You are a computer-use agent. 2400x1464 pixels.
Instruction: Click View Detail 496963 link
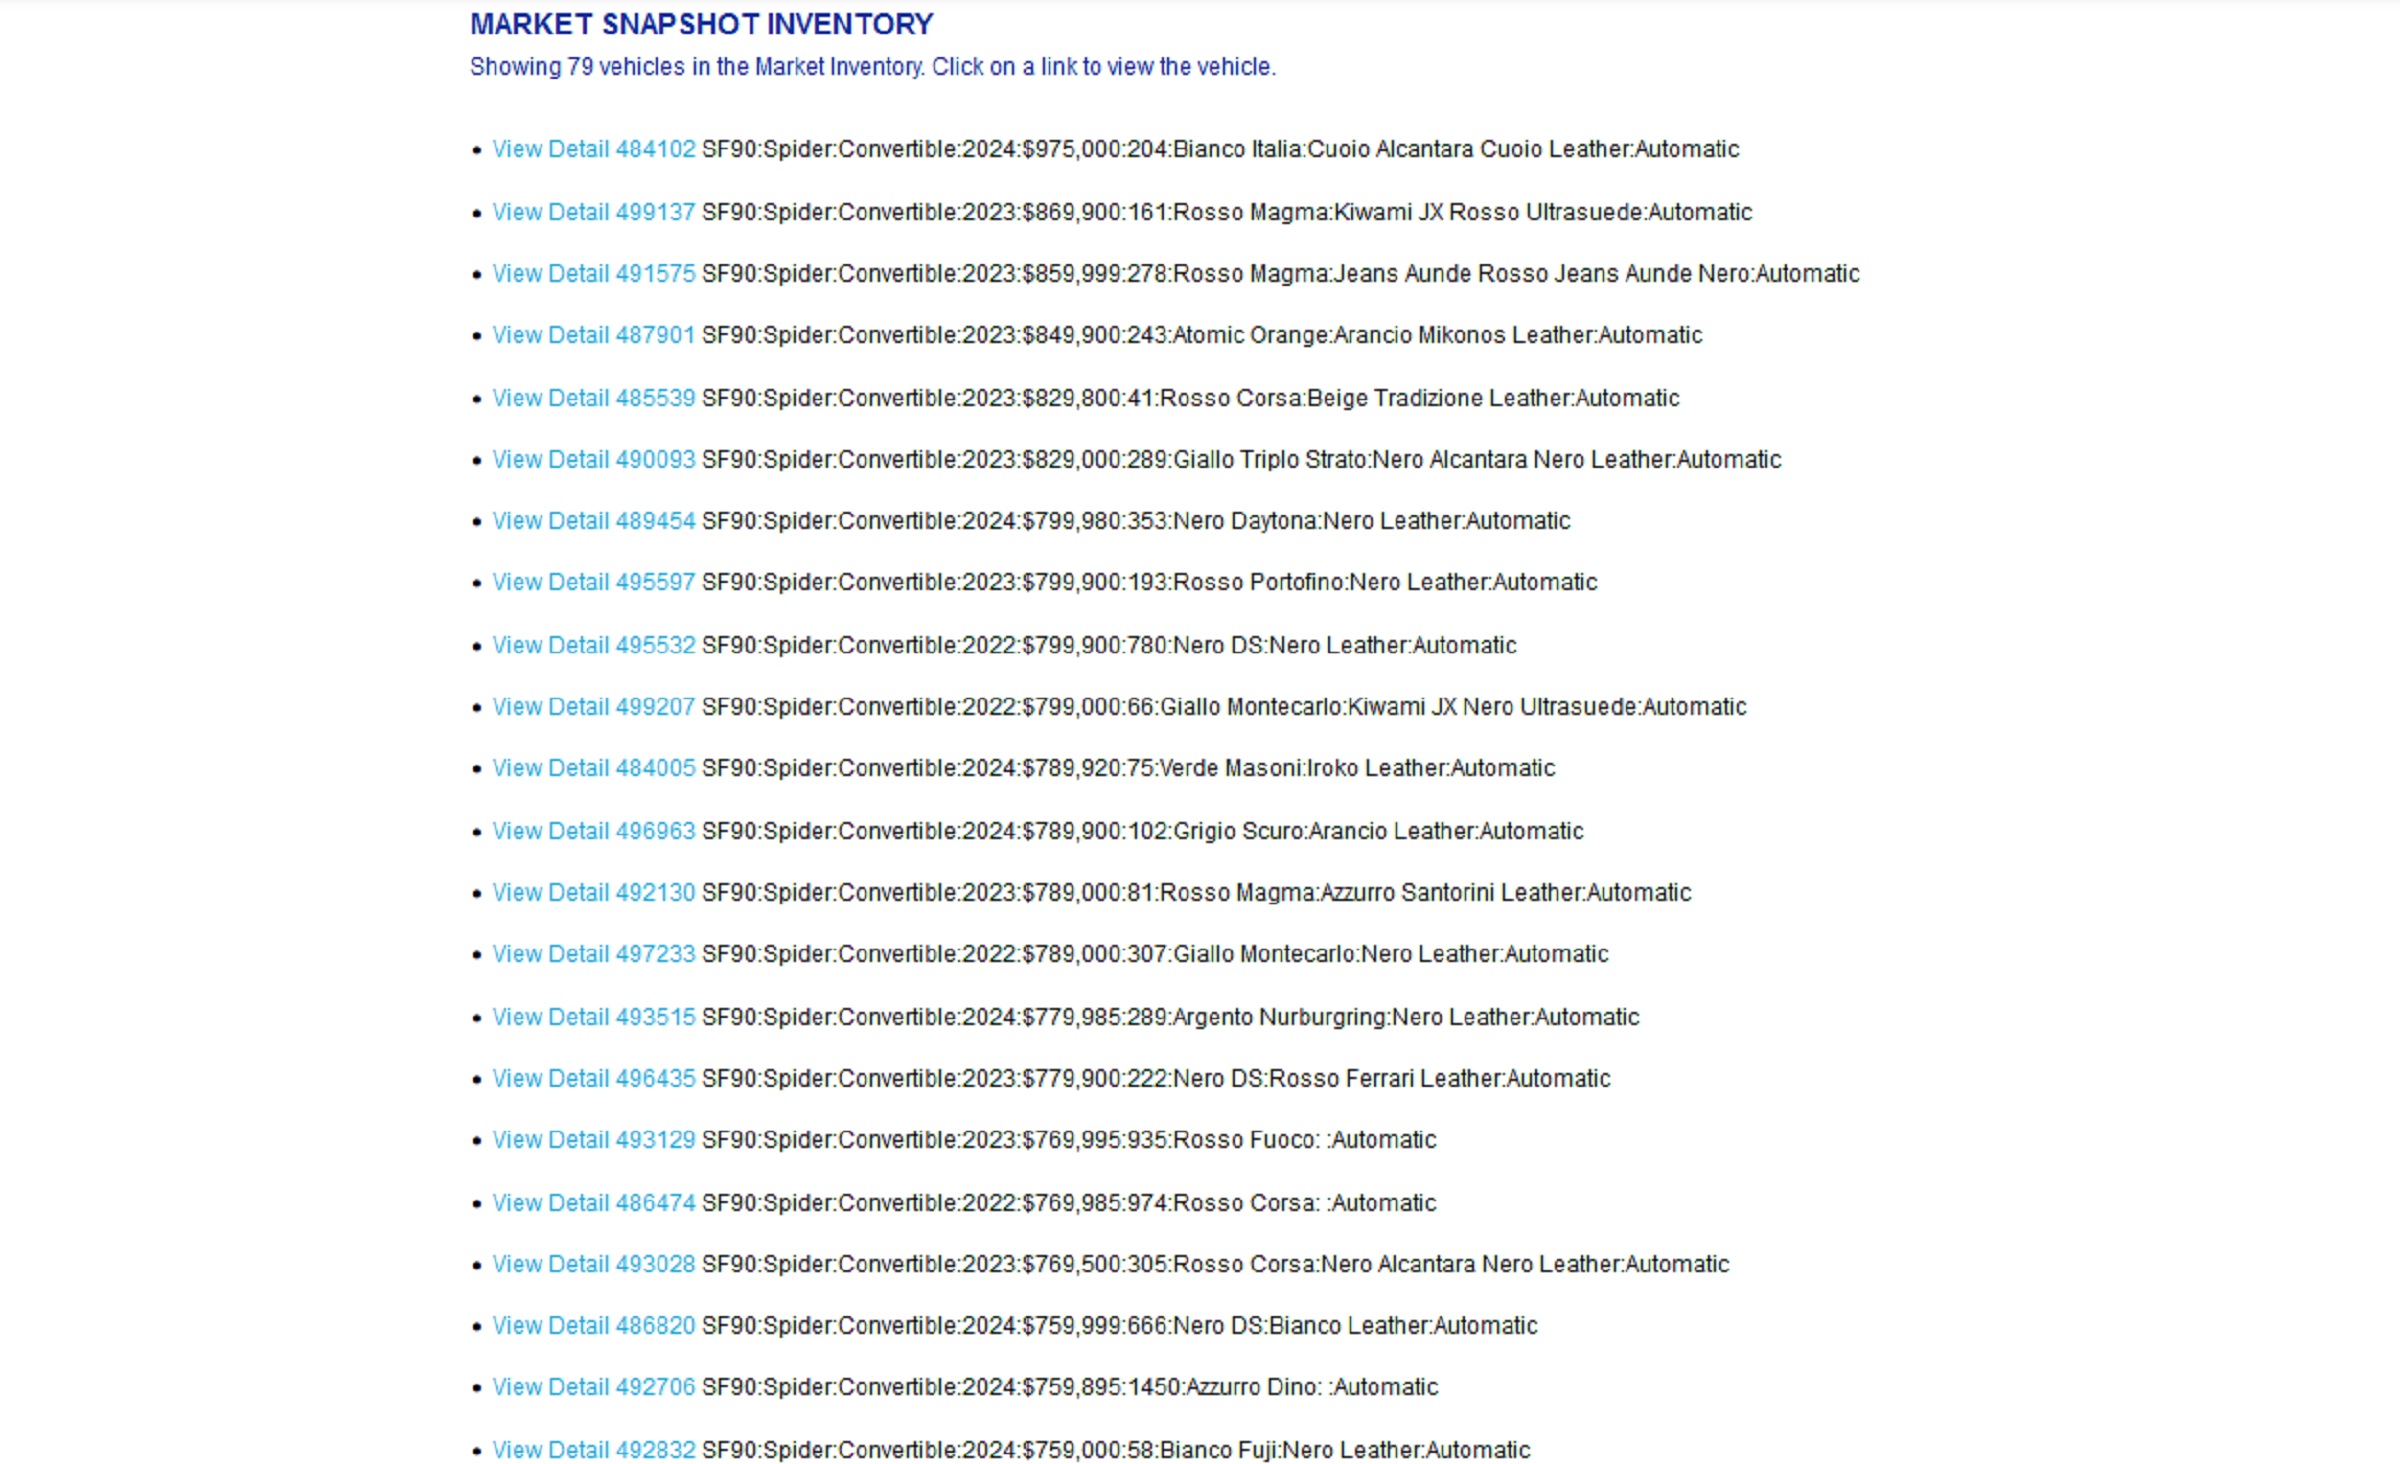593,831
